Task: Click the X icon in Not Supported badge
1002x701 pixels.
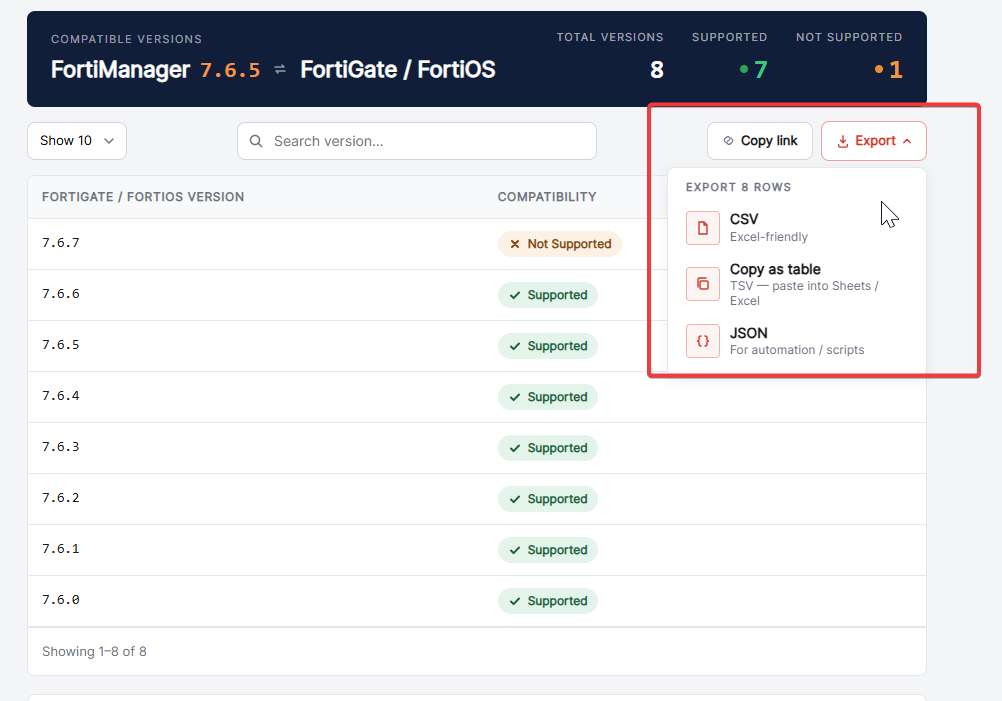Action: click(x=514, y=244)
